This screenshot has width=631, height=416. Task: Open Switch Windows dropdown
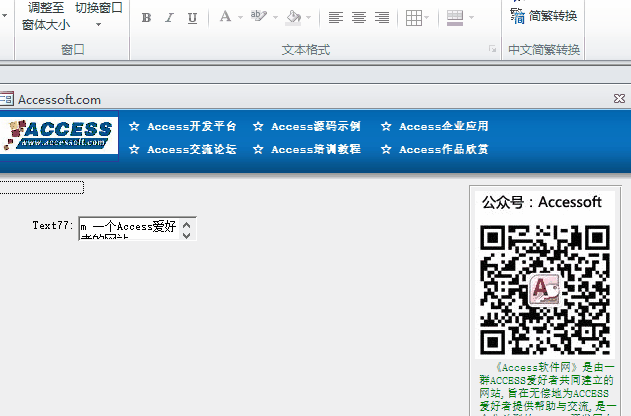[99, 15]
